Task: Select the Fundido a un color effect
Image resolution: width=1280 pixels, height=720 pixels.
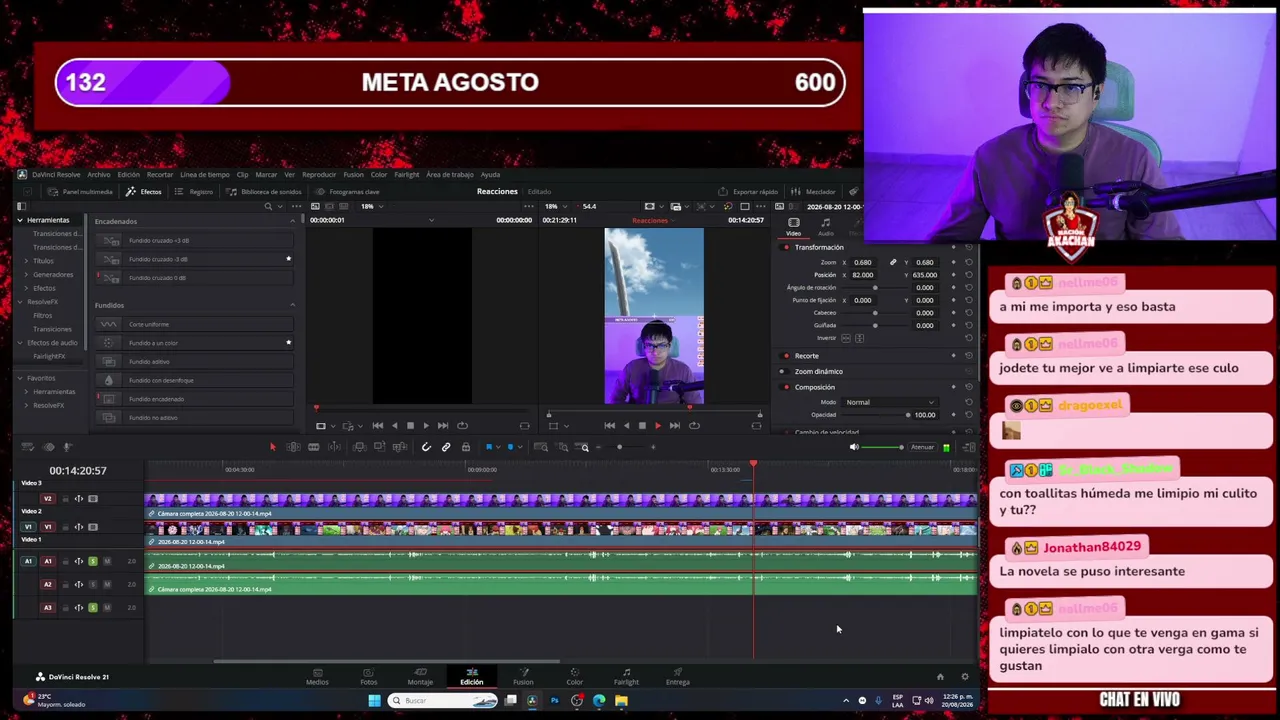Action: click(194, 343)
